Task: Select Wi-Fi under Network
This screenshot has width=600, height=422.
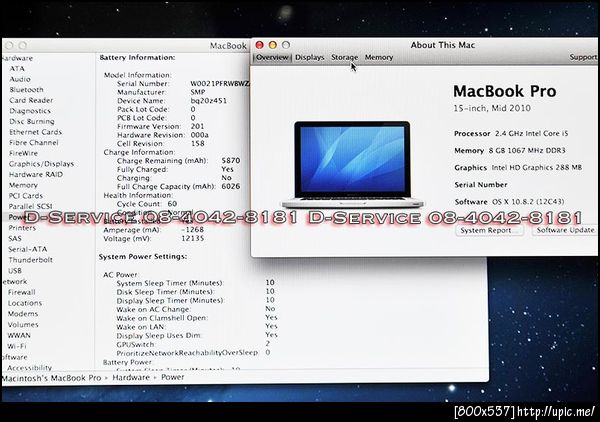Action: tap(17, 346)
